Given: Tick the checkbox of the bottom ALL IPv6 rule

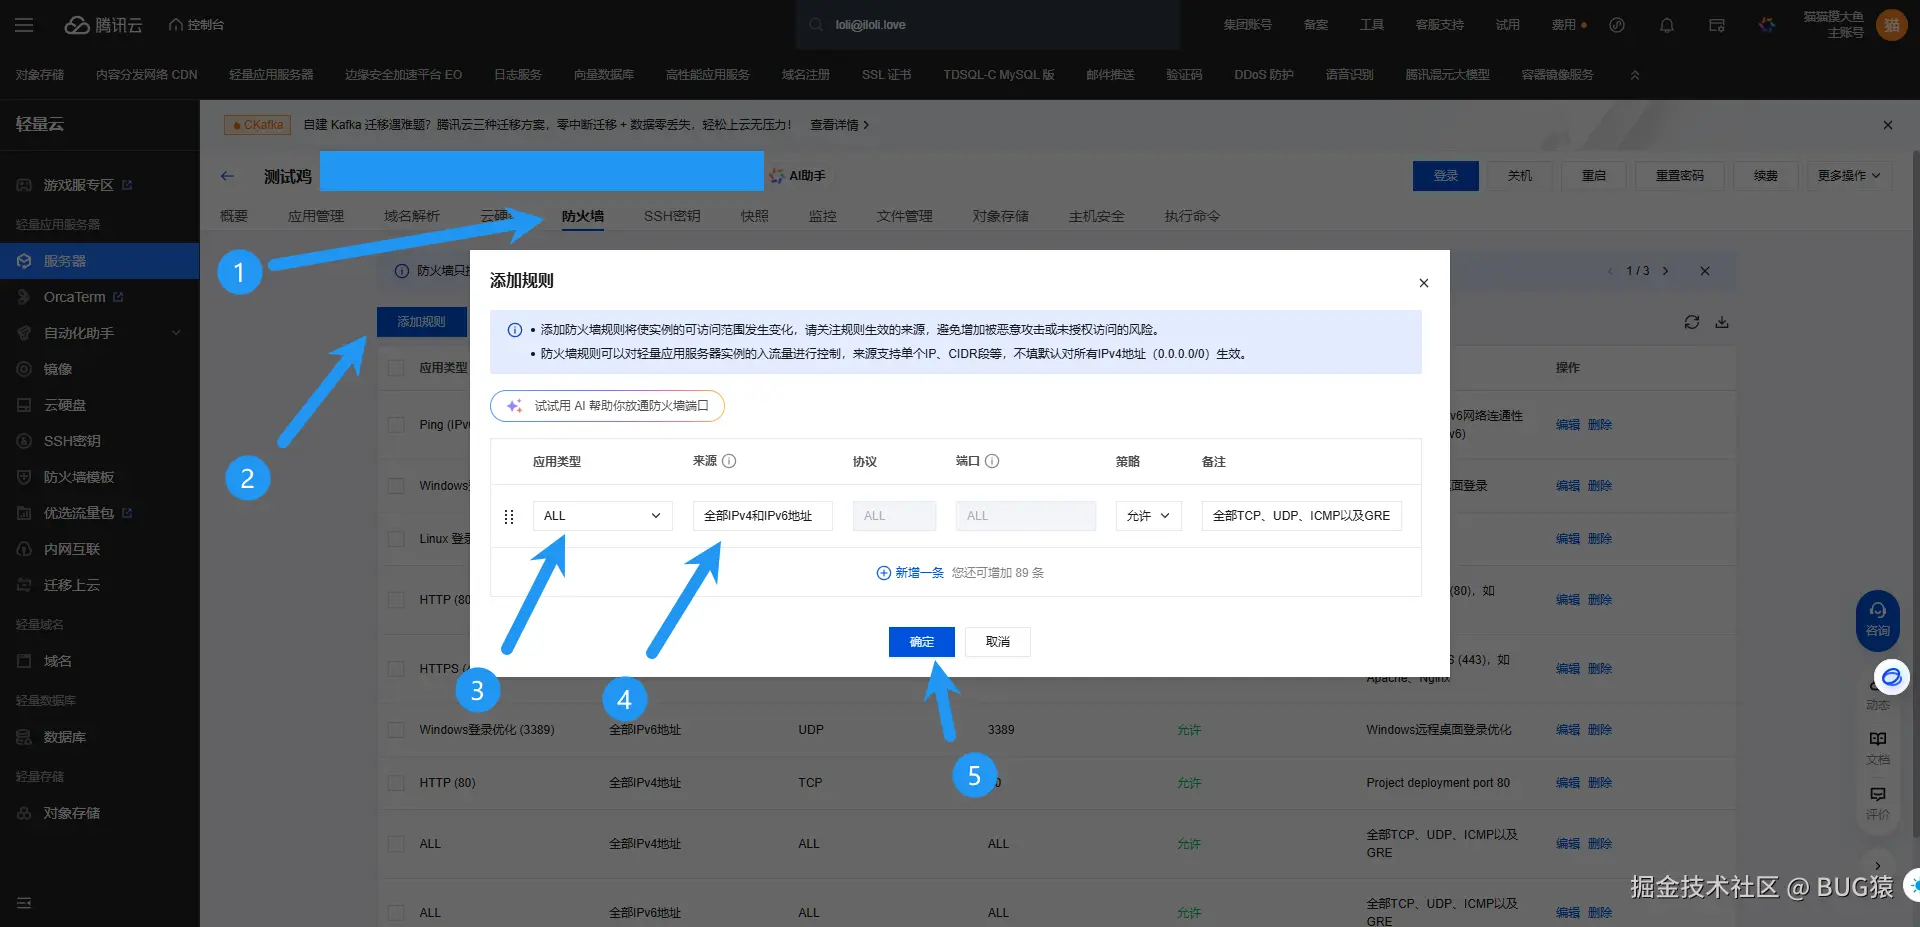Looking at the screenshot, I should click(396, 912).
